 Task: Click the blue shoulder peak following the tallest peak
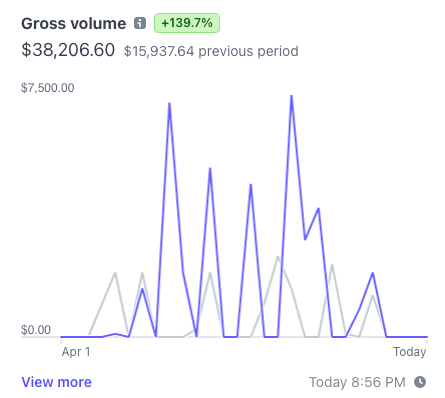[319, 209]
